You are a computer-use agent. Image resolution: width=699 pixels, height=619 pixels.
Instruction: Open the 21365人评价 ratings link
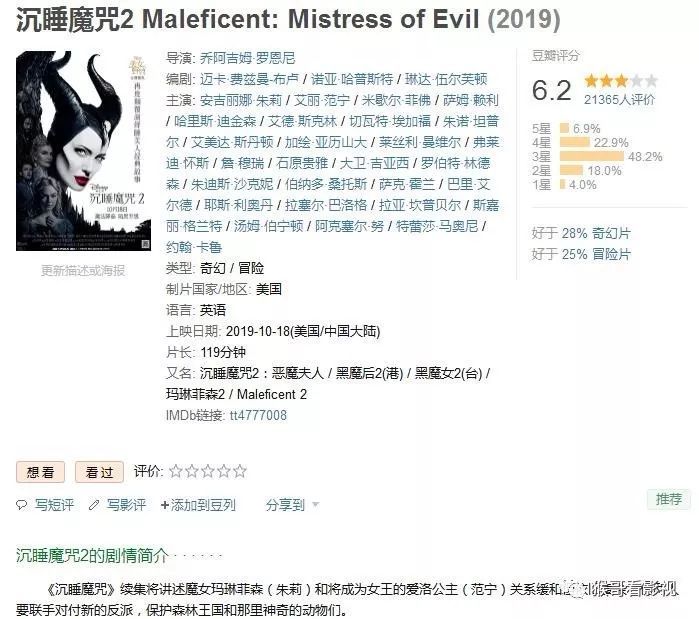coord(619,99)
